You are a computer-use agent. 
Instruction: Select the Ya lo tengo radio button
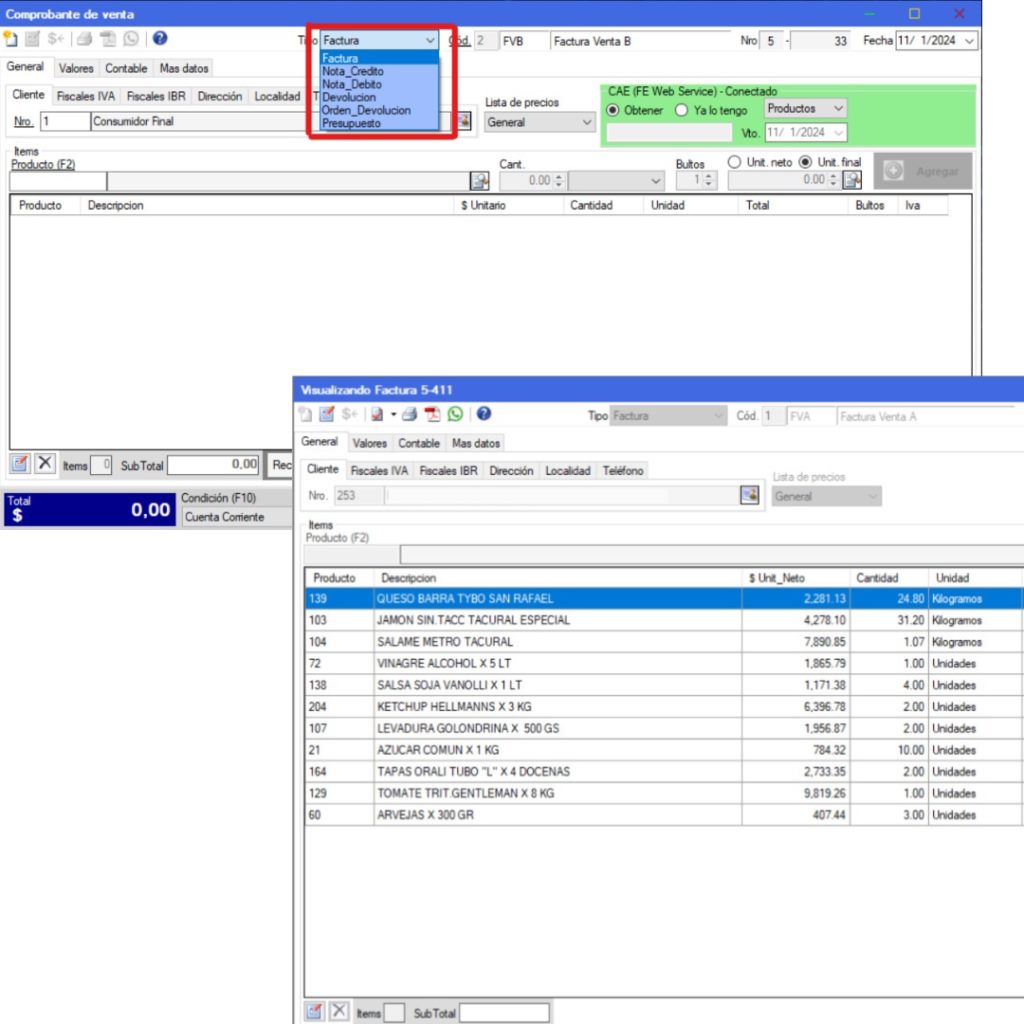click(x=682, y=110)
